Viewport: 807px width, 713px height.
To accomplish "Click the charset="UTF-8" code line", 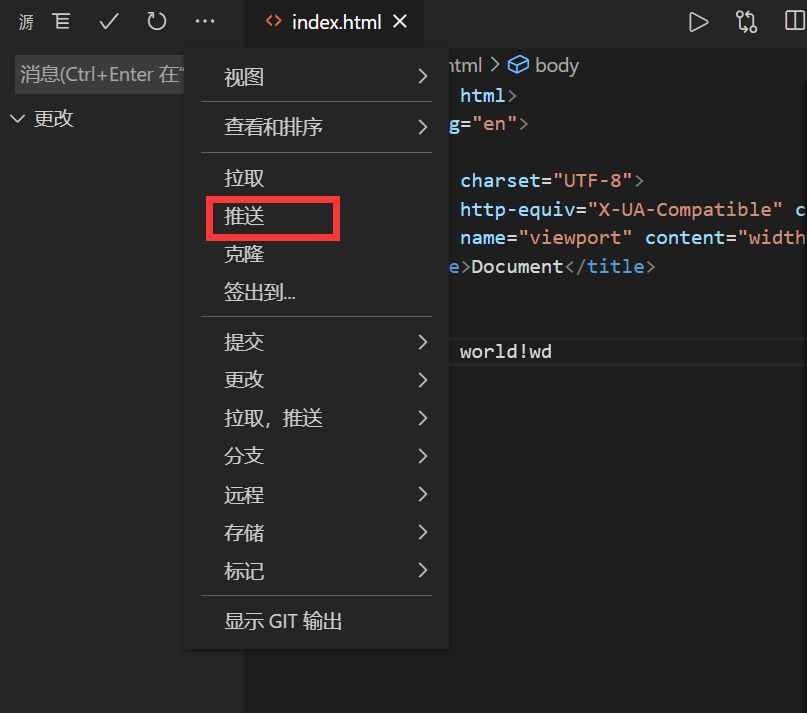I will tap(552, 181).
